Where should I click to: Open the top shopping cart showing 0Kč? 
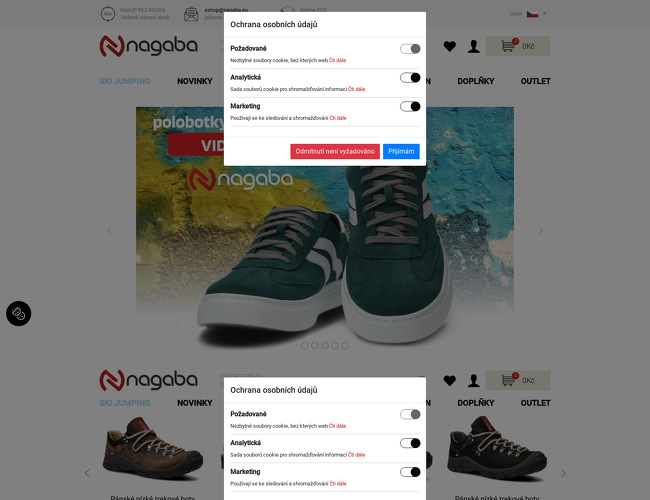(518, 46)
